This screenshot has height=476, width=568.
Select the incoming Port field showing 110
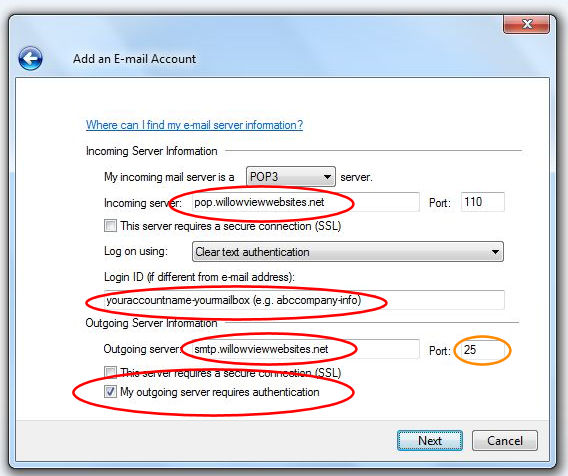point(482,202)
